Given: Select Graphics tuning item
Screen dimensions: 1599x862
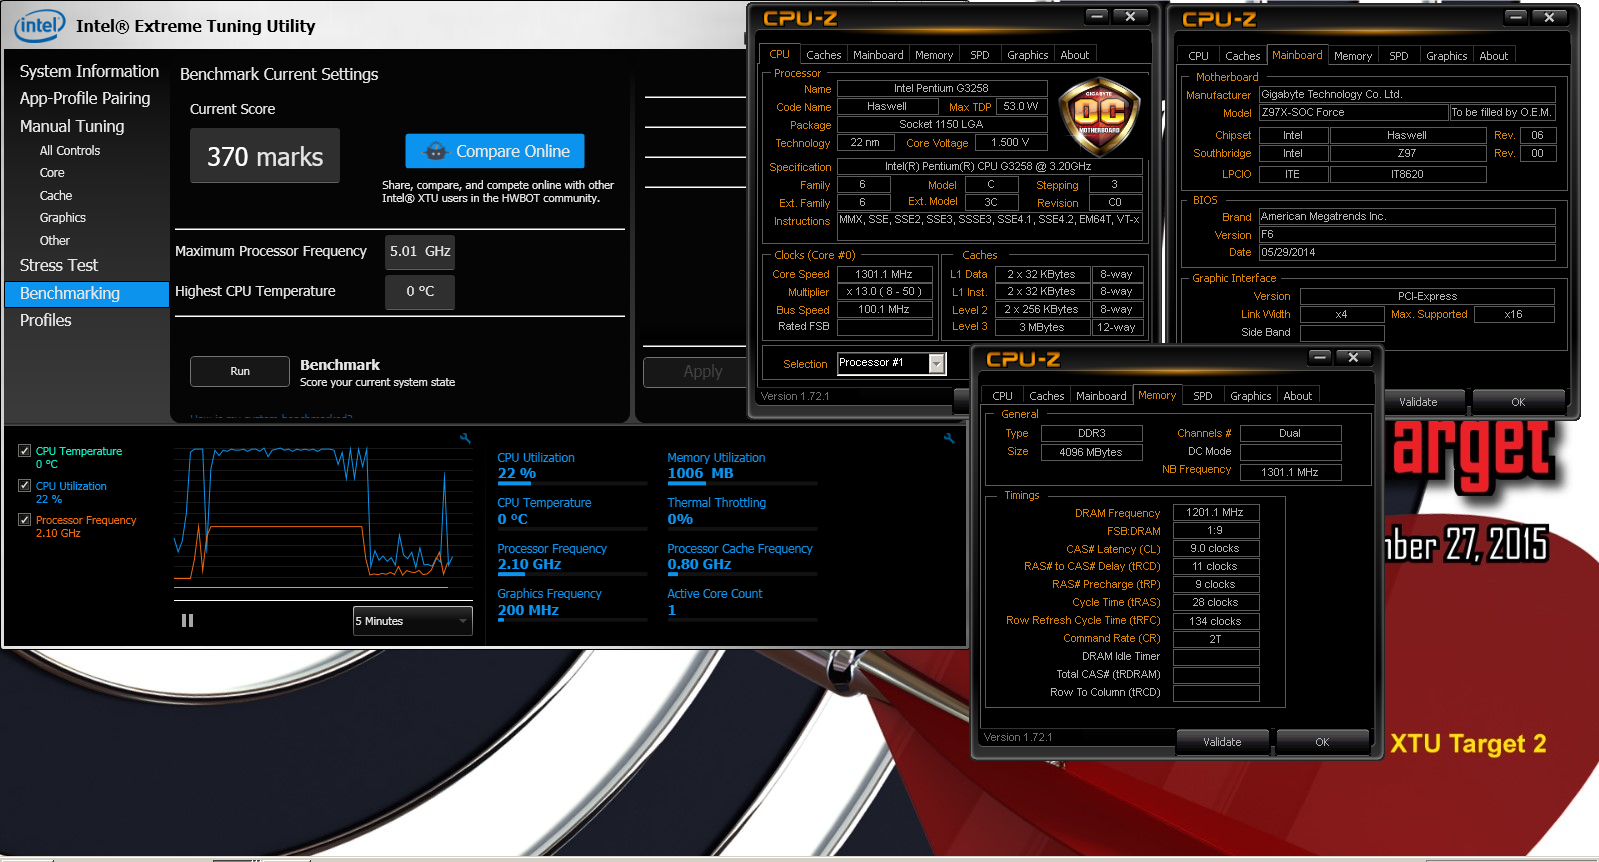Looking at the screenshot, I should [63, 218].
